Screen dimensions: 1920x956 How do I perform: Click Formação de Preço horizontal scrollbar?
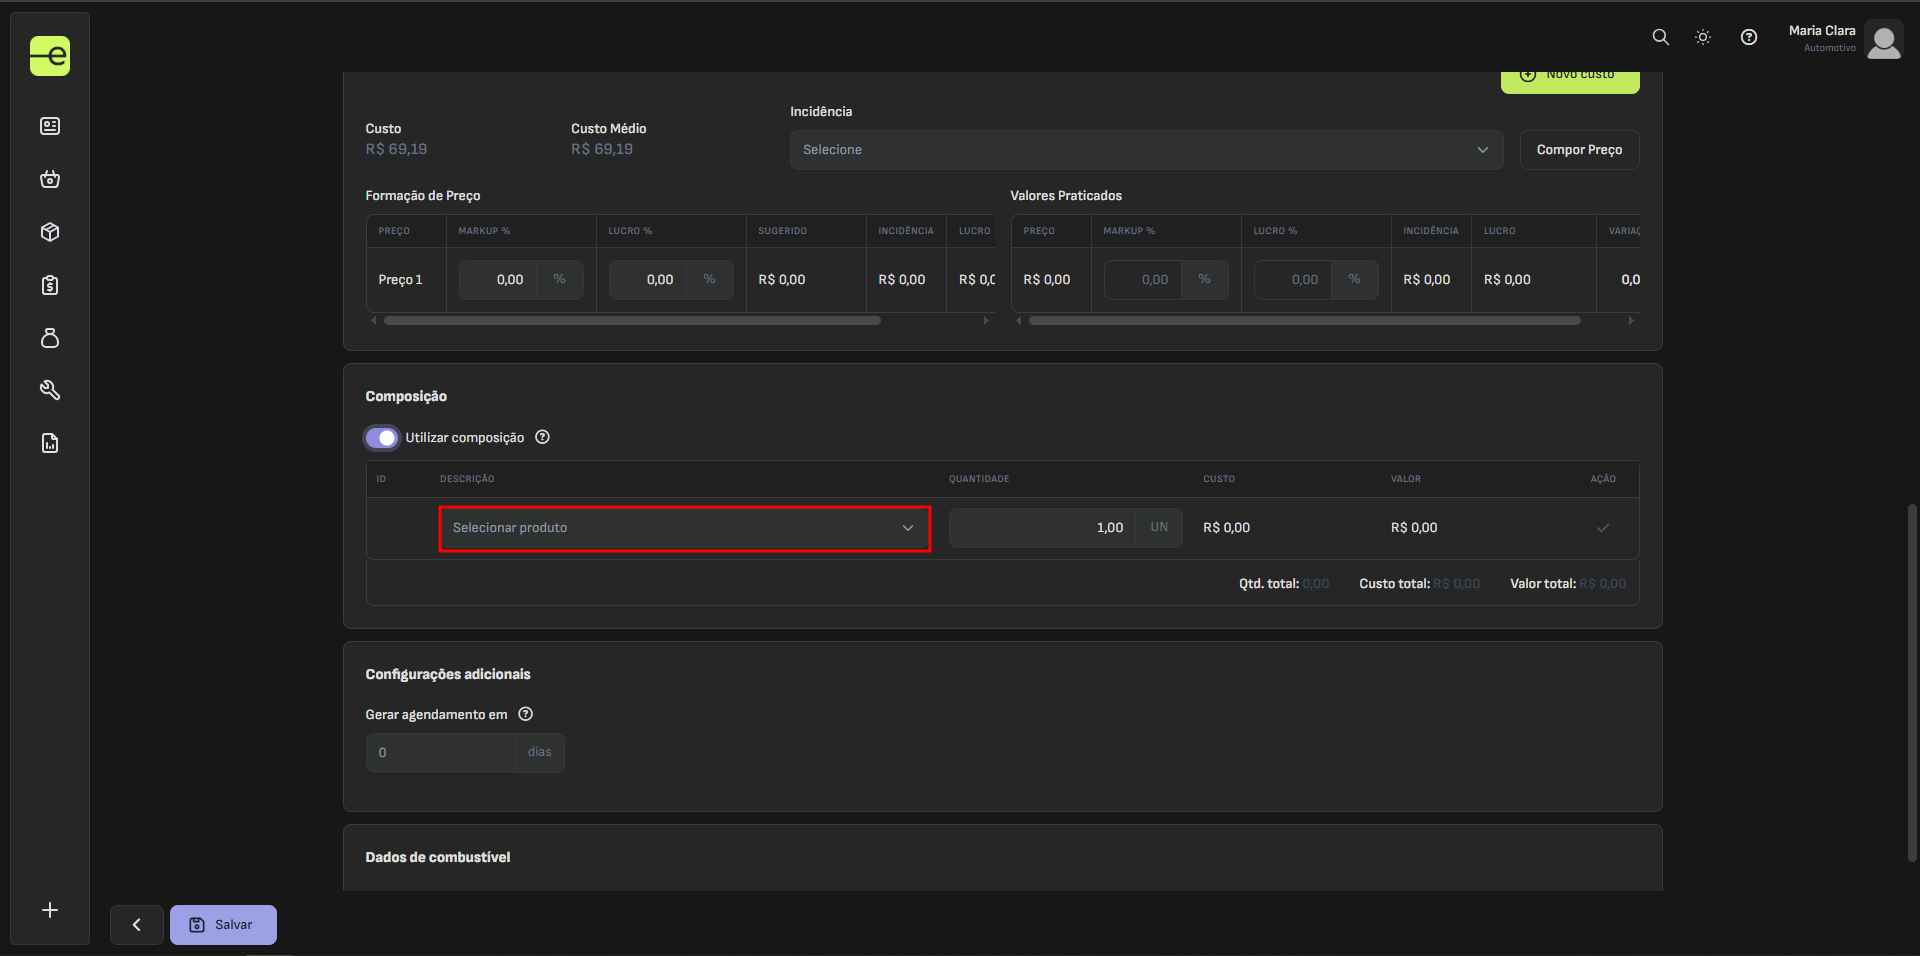(632, 321)
